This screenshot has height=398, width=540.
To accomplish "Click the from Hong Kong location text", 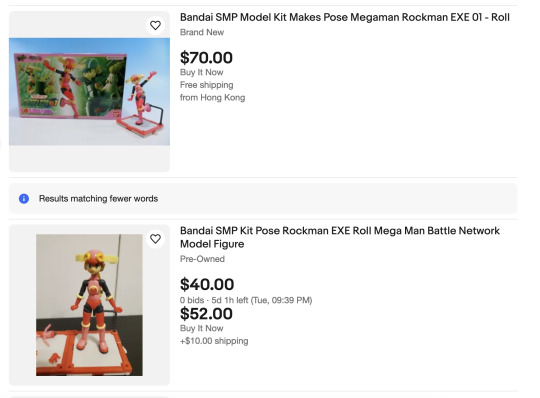I will (x=212, y=98).
